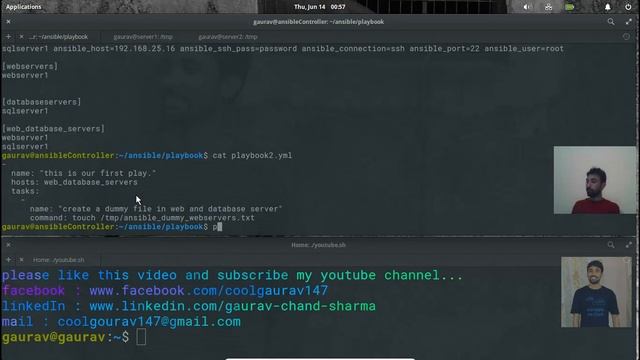Click search icon in youtube.sh terminal
This screenshot has height=360, width=640.
click(611, 245)
